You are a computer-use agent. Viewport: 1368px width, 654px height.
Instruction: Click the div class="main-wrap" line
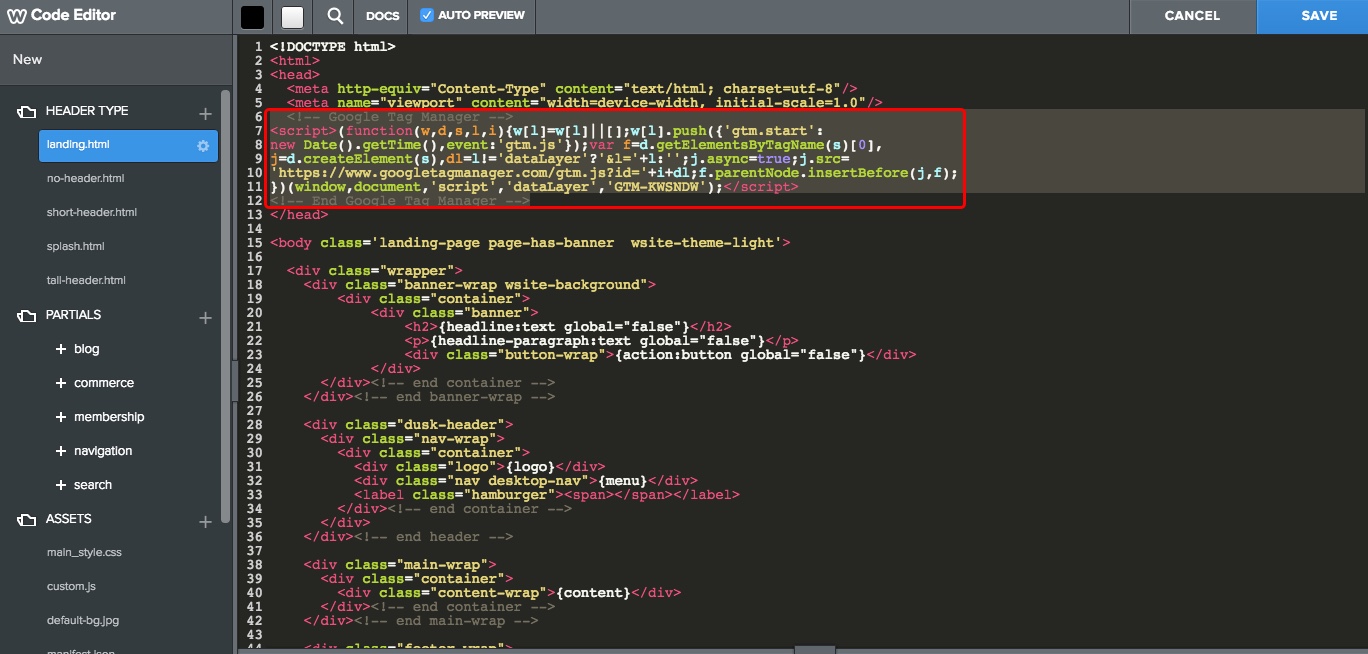[400, 565]
